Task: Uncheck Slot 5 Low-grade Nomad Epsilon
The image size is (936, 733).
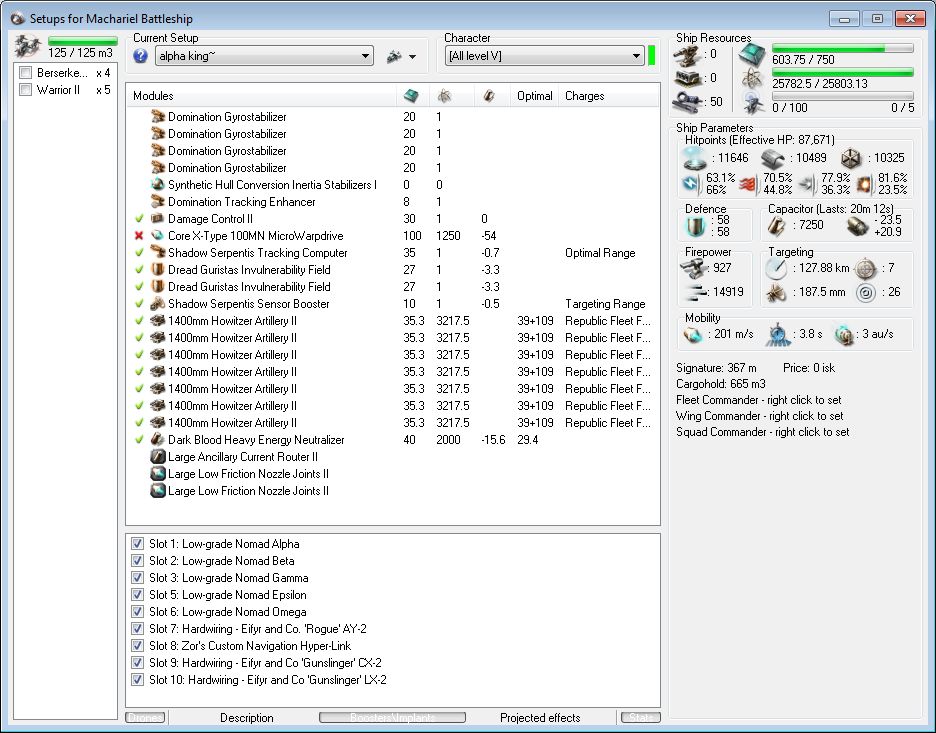Action: tap(137, 595)
